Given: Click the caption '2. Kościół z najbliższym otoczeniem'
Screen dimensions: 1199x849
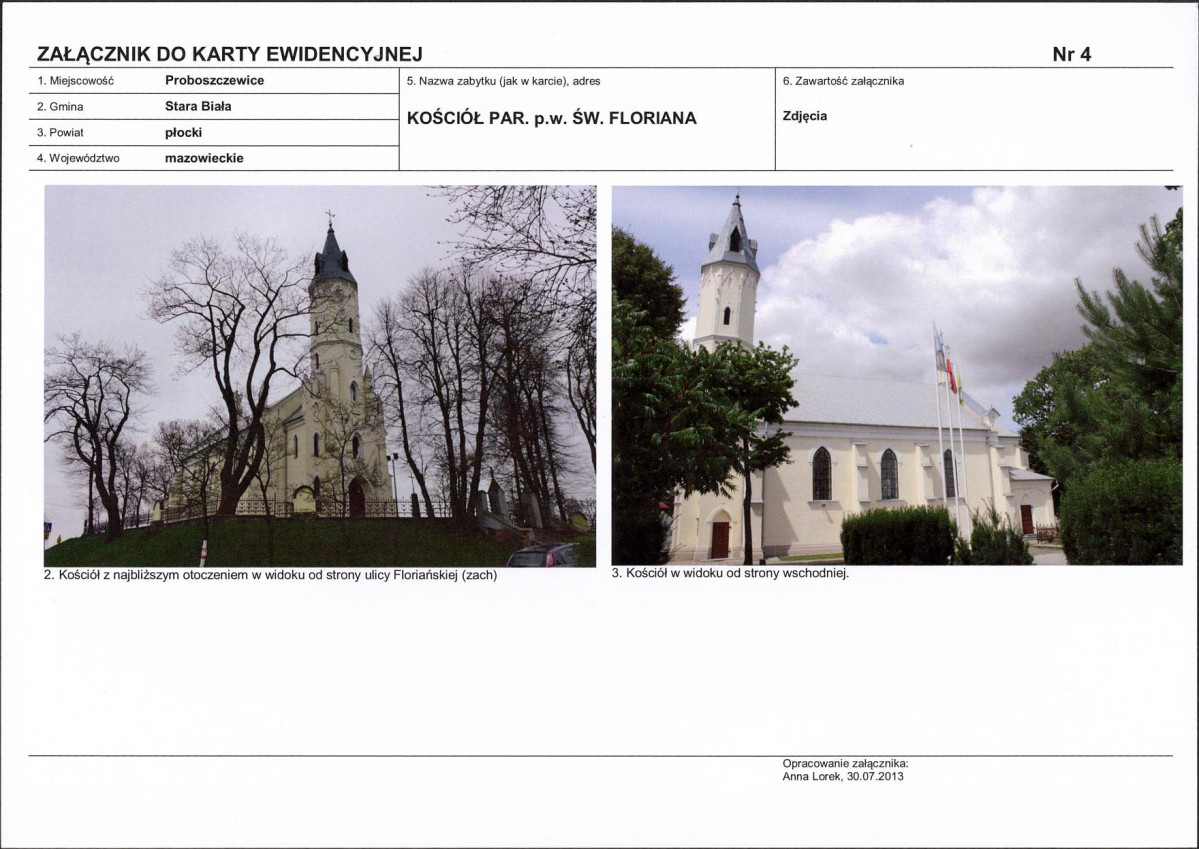Looking at the screenshot, I should pos(271,575).
